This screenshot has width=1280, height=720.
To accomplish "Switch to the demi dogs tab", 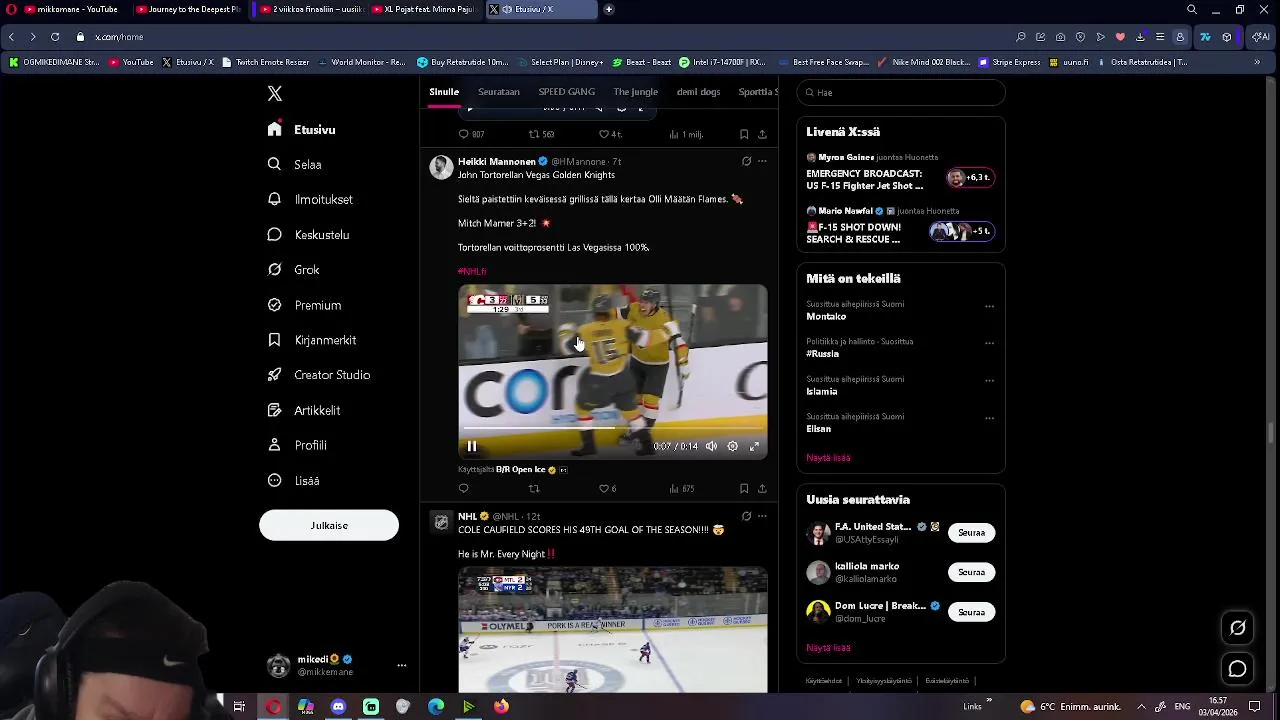I will (x=698, y=92).
